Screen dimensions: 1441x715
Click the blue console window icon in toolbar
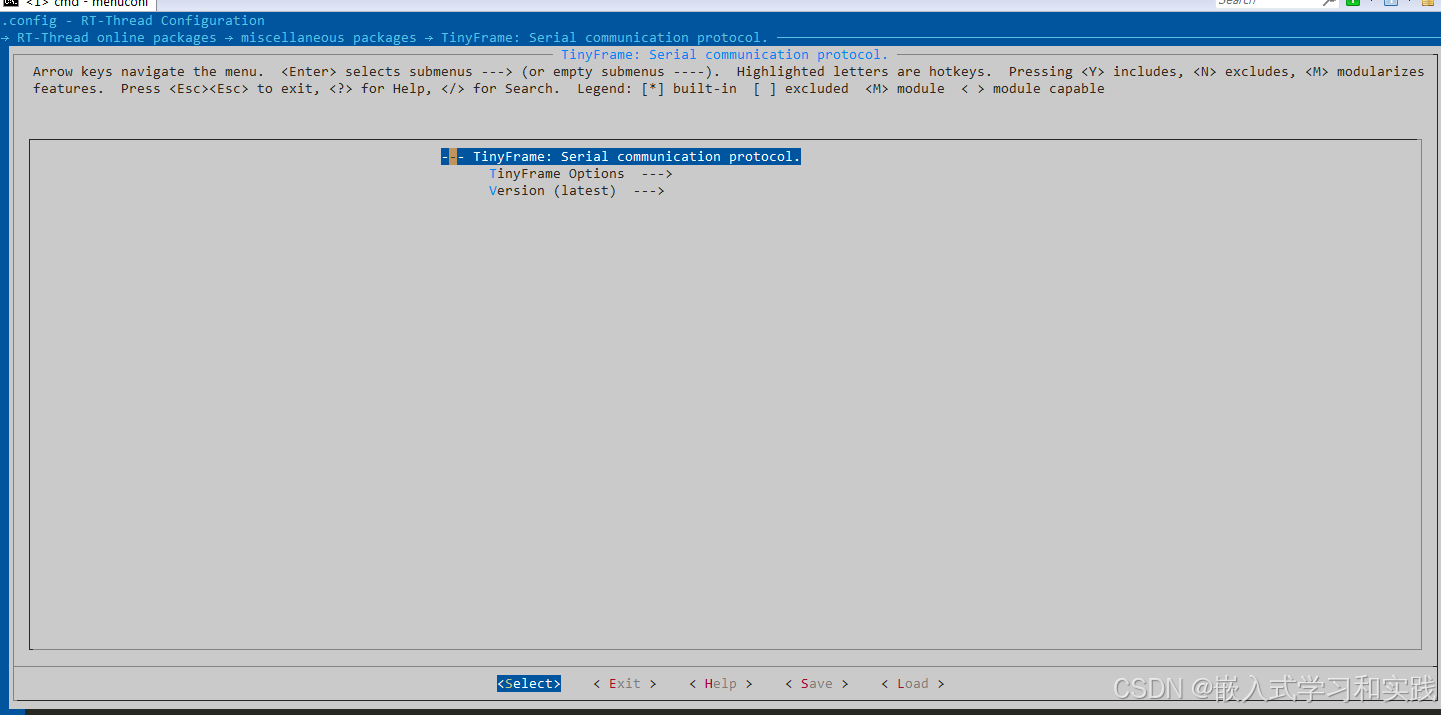pyautogui.click(x=1392, y=4)
